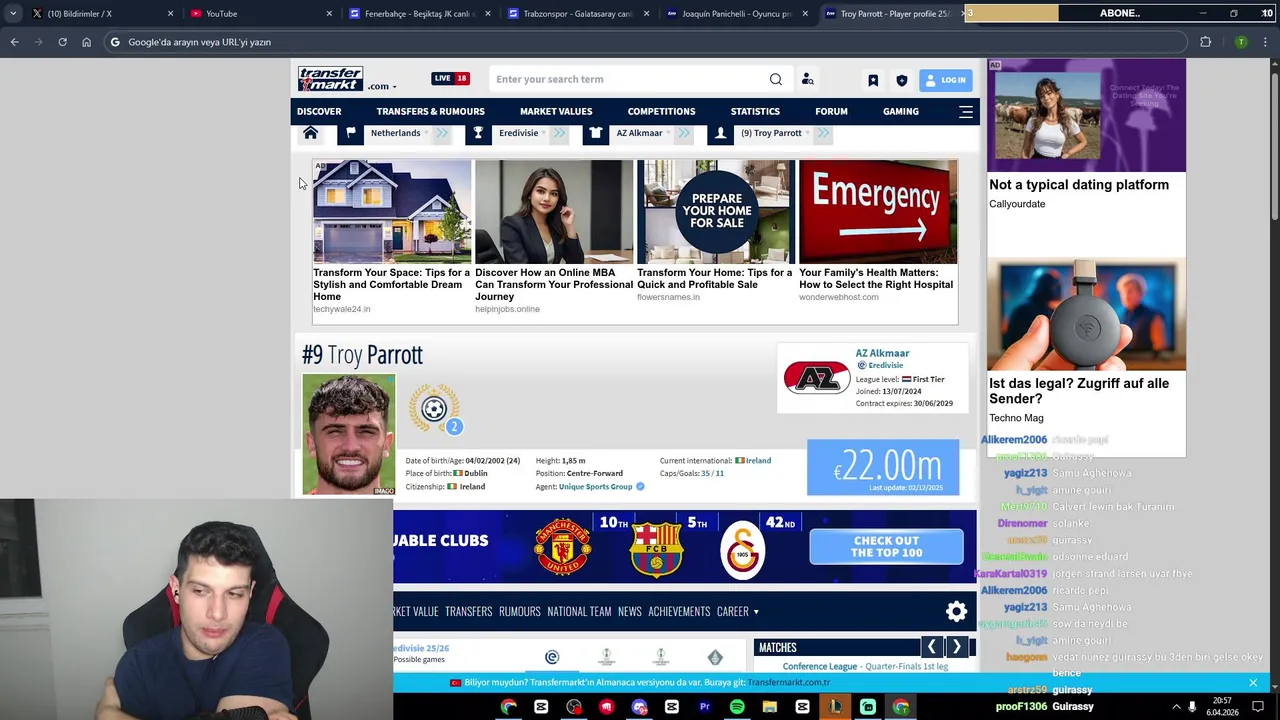Focus the 'Enter your search term' field
This screenshot has width=1280, height=720.
point(627,79)
